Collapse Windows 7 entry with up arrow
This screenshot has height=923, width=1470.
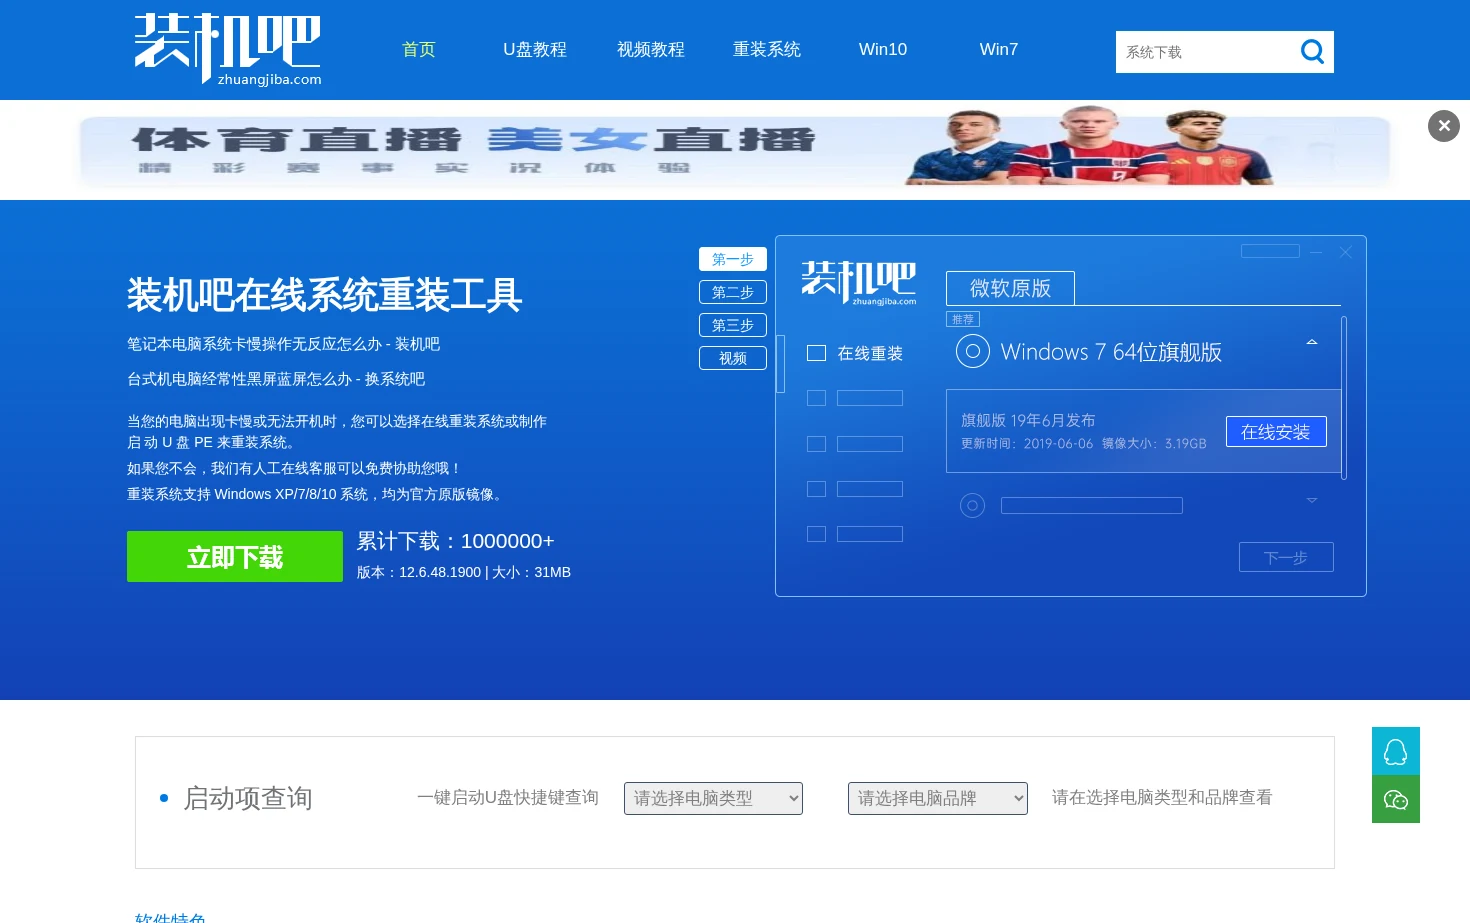(1312, 342)
